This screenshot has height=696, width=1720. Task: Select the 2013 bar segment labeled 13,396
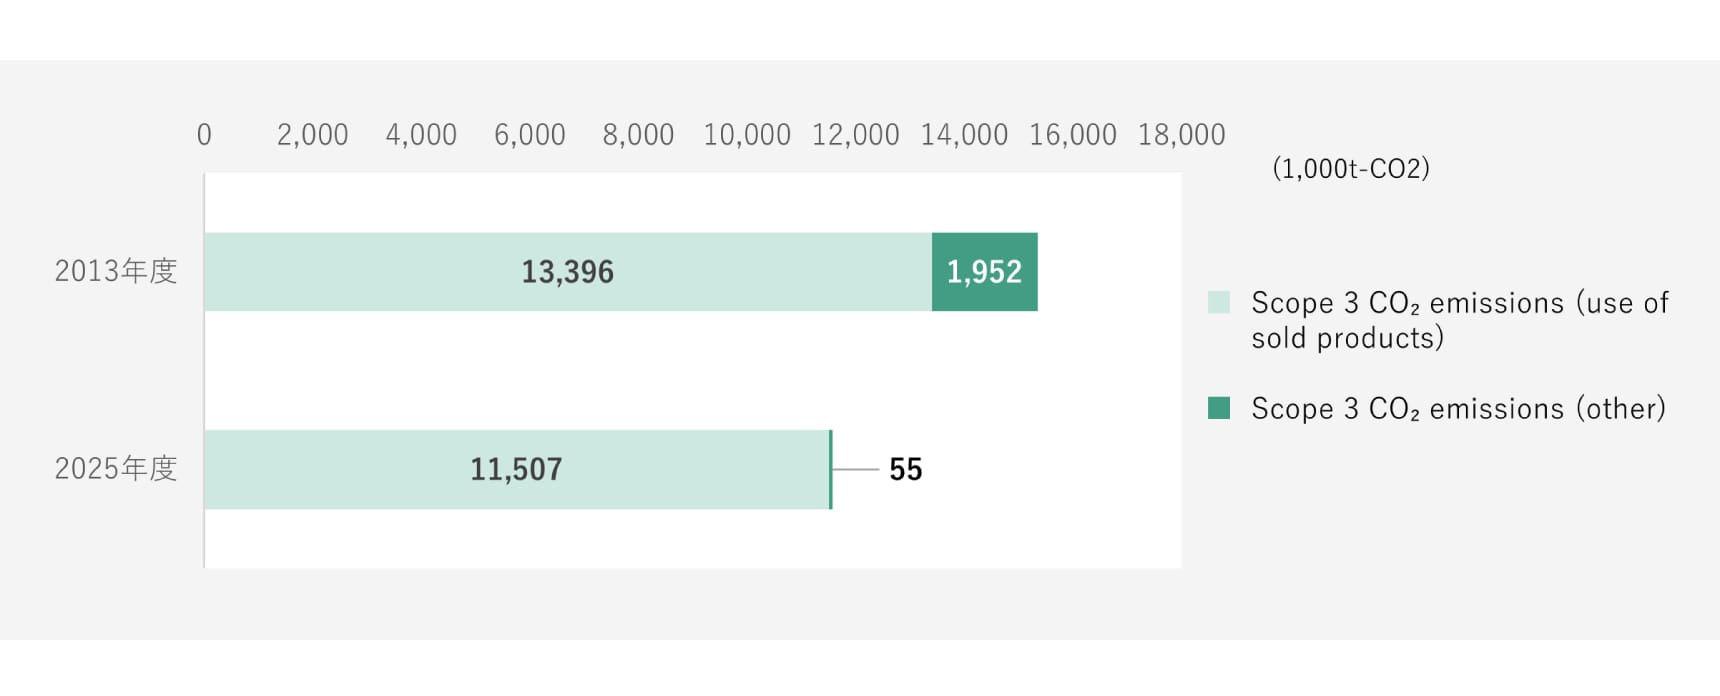[567, 272]
